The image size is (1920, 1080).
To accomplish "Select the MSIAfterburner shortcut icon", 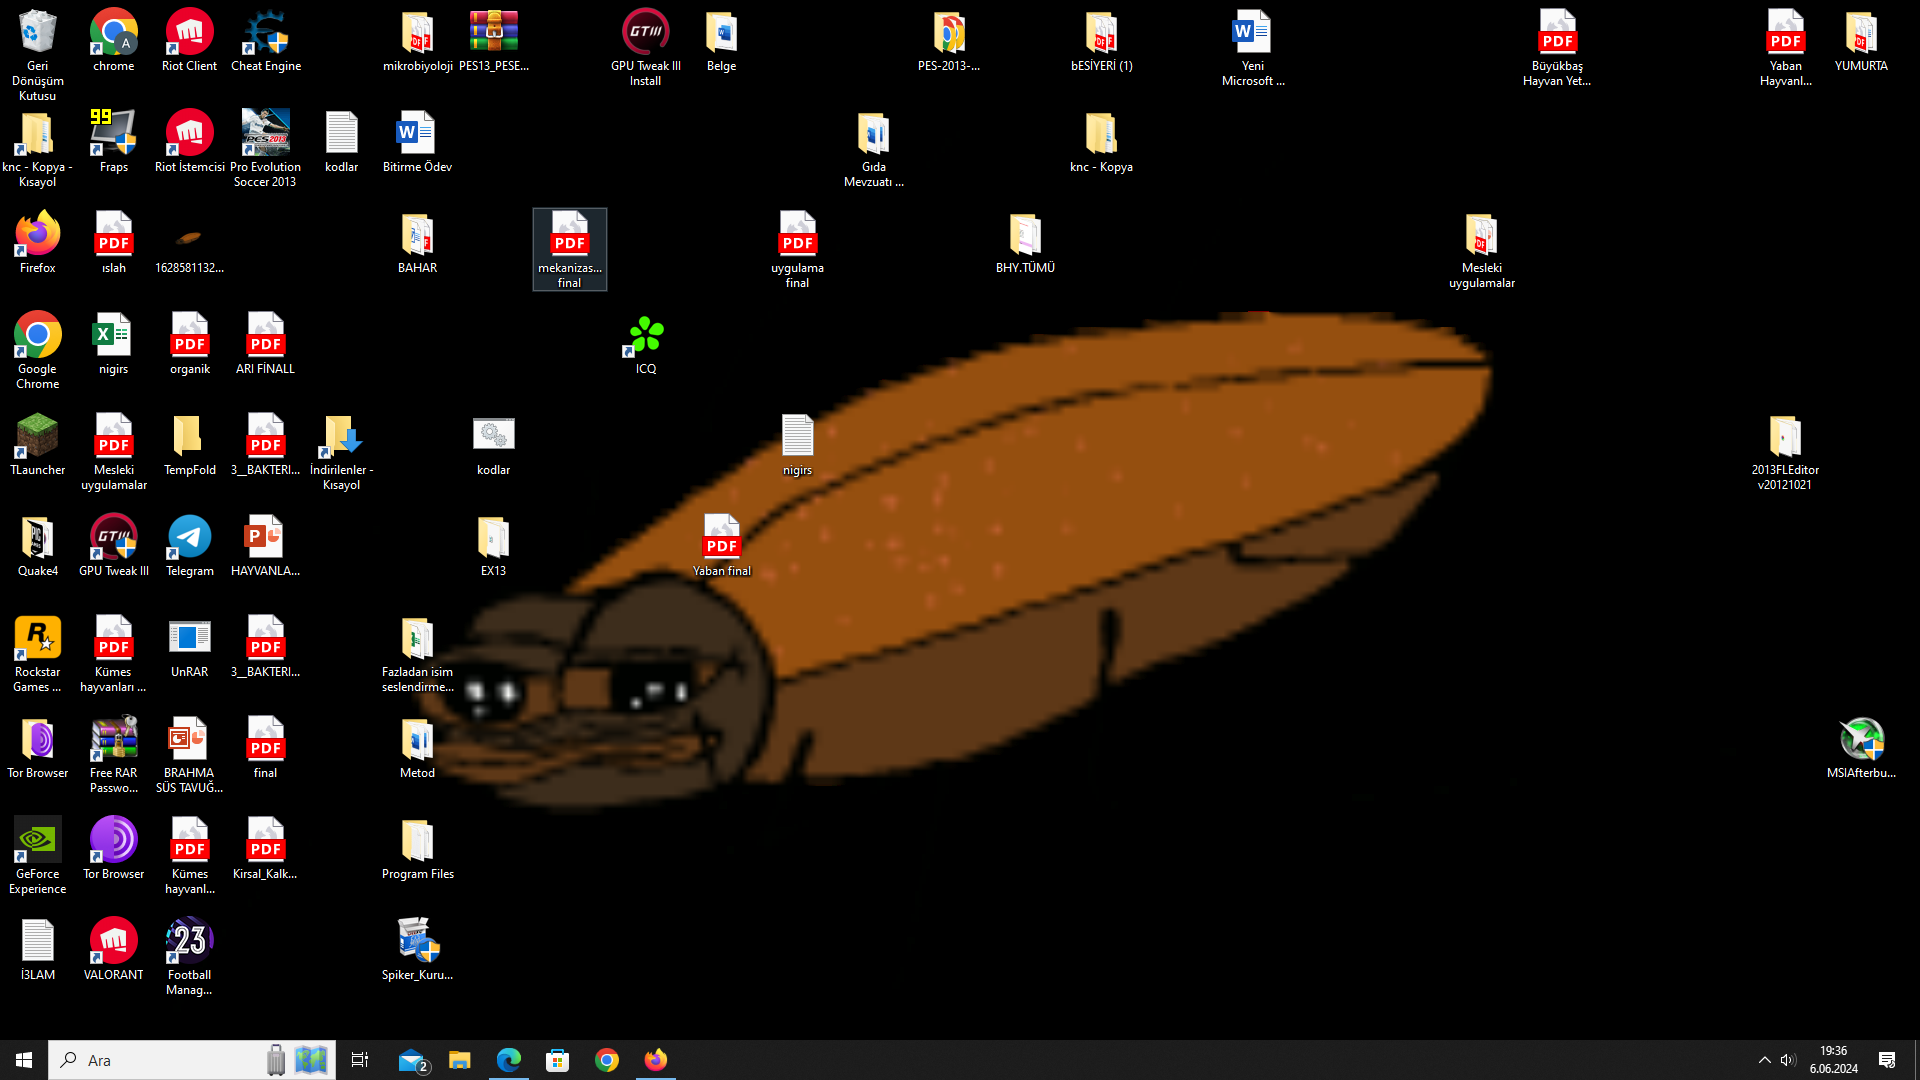I will click(1861, 747).
